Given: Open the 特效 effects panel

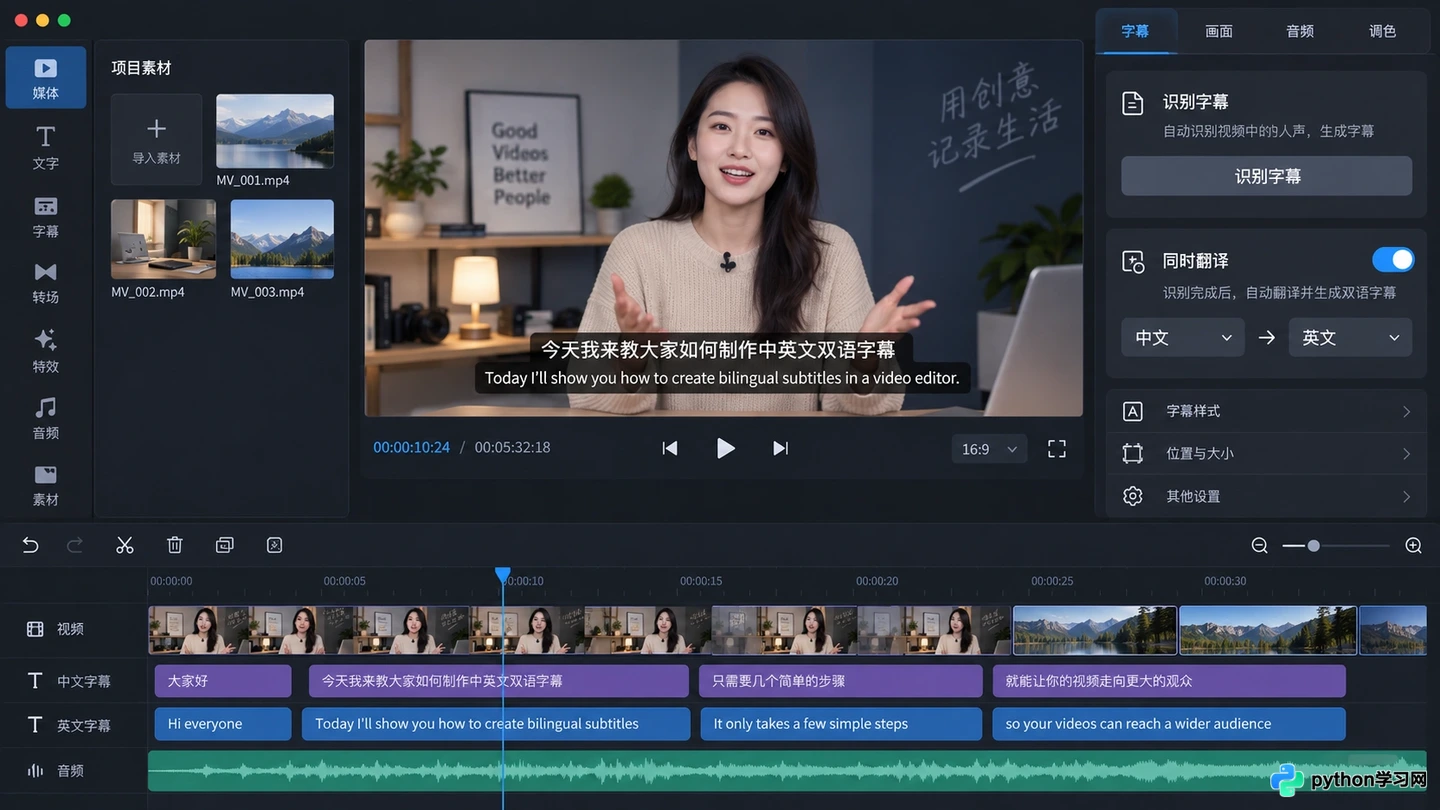Looking at the screenshot, I should pyautogui.click(x=46, y=351).
